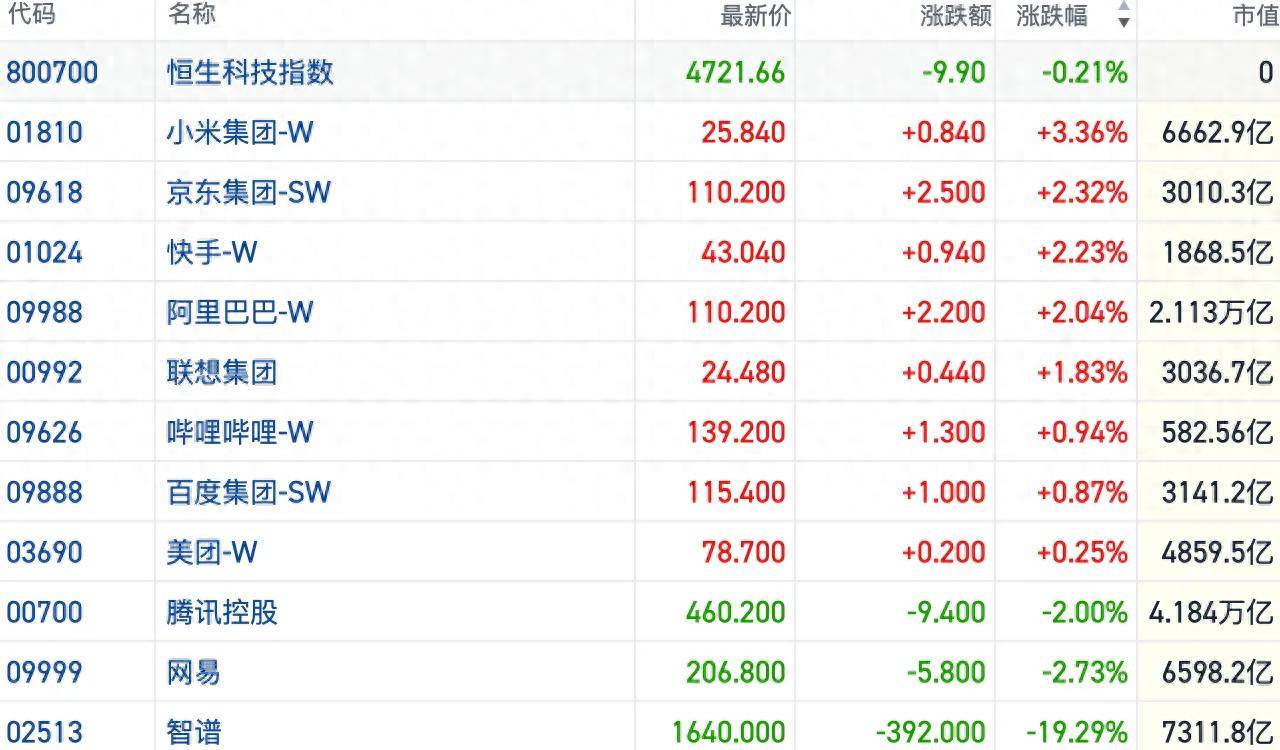
Task: Sort by 市值 column header
Action: pyautogui.click(x=1254, y=16)
